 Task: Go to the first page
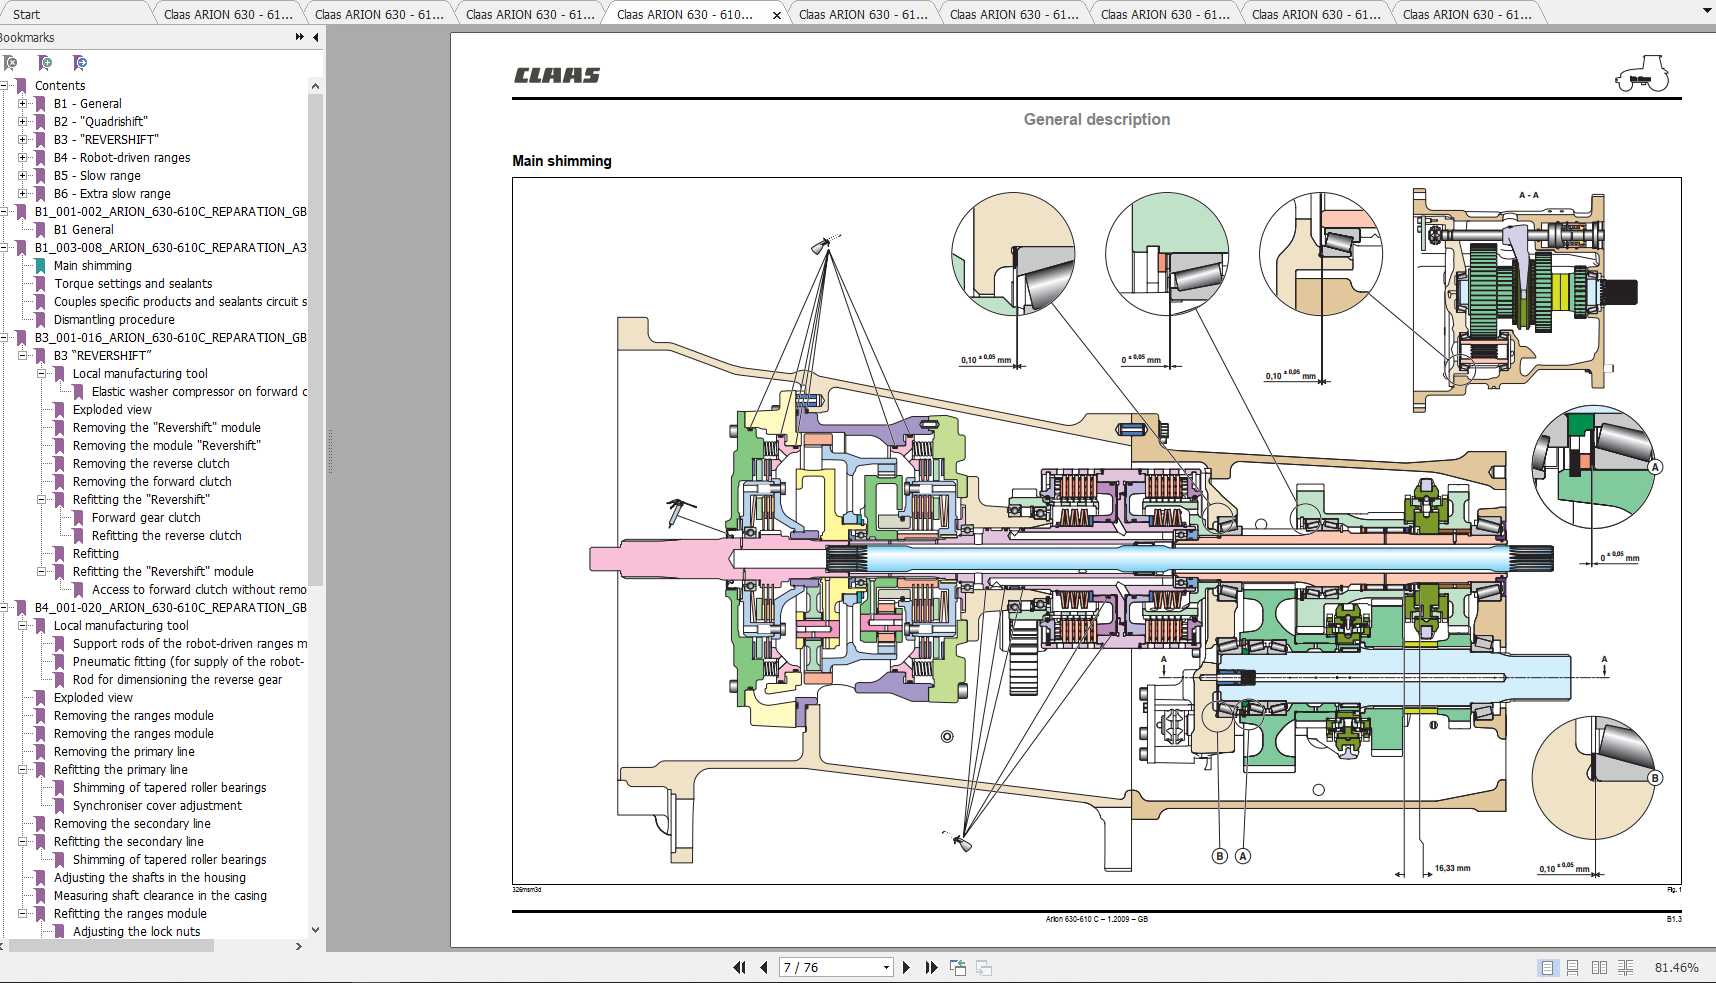pyautogui.click(x=740, y=967)
